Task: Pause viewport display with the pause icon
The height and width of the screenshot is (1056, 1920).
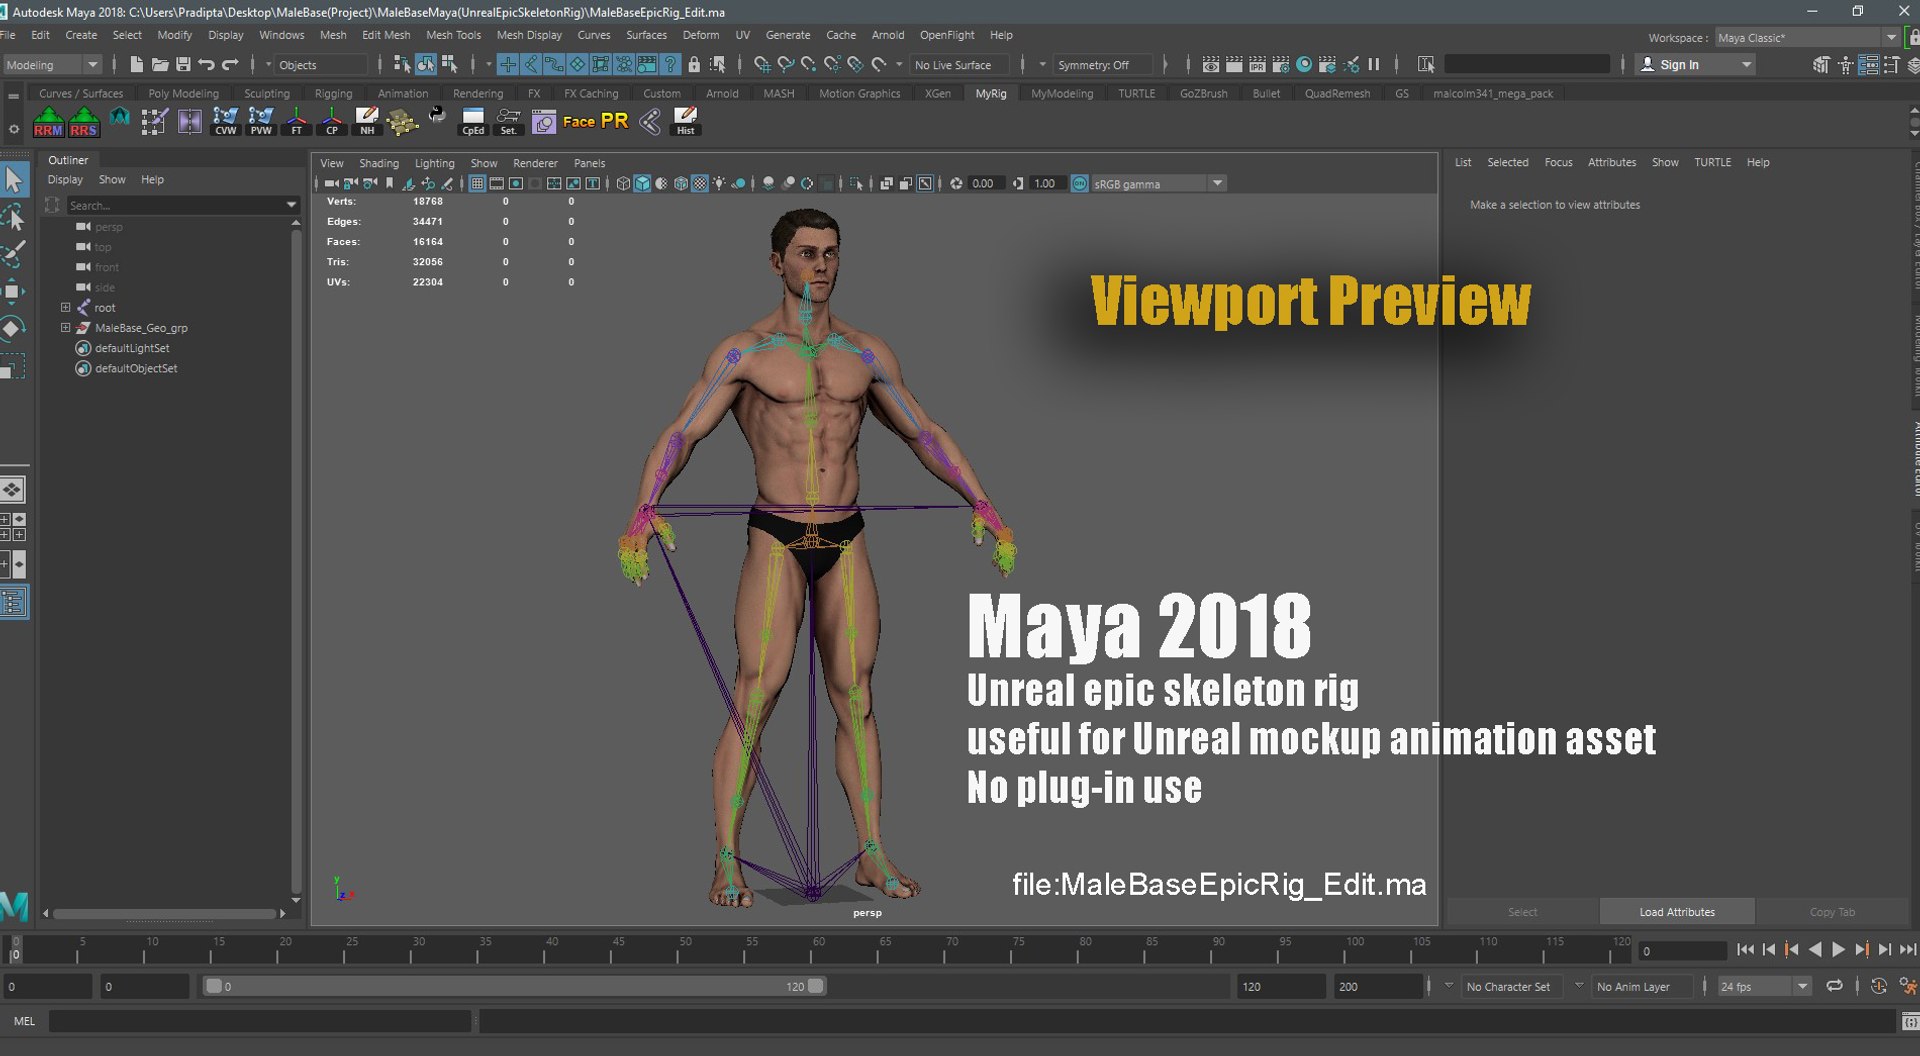Action: pyautogui.click(x=1374, y=65)
